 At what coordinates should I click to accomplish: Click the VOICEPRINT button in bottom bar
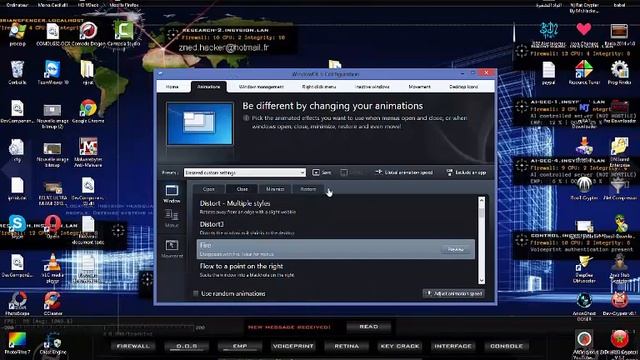click(293, 346)
